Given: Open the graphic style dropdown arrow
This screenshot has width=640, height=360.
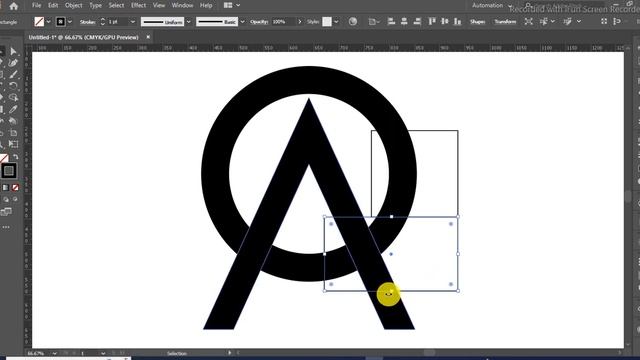Looking at the screenshot, I should pyautogui.click(x=336, y=22).
